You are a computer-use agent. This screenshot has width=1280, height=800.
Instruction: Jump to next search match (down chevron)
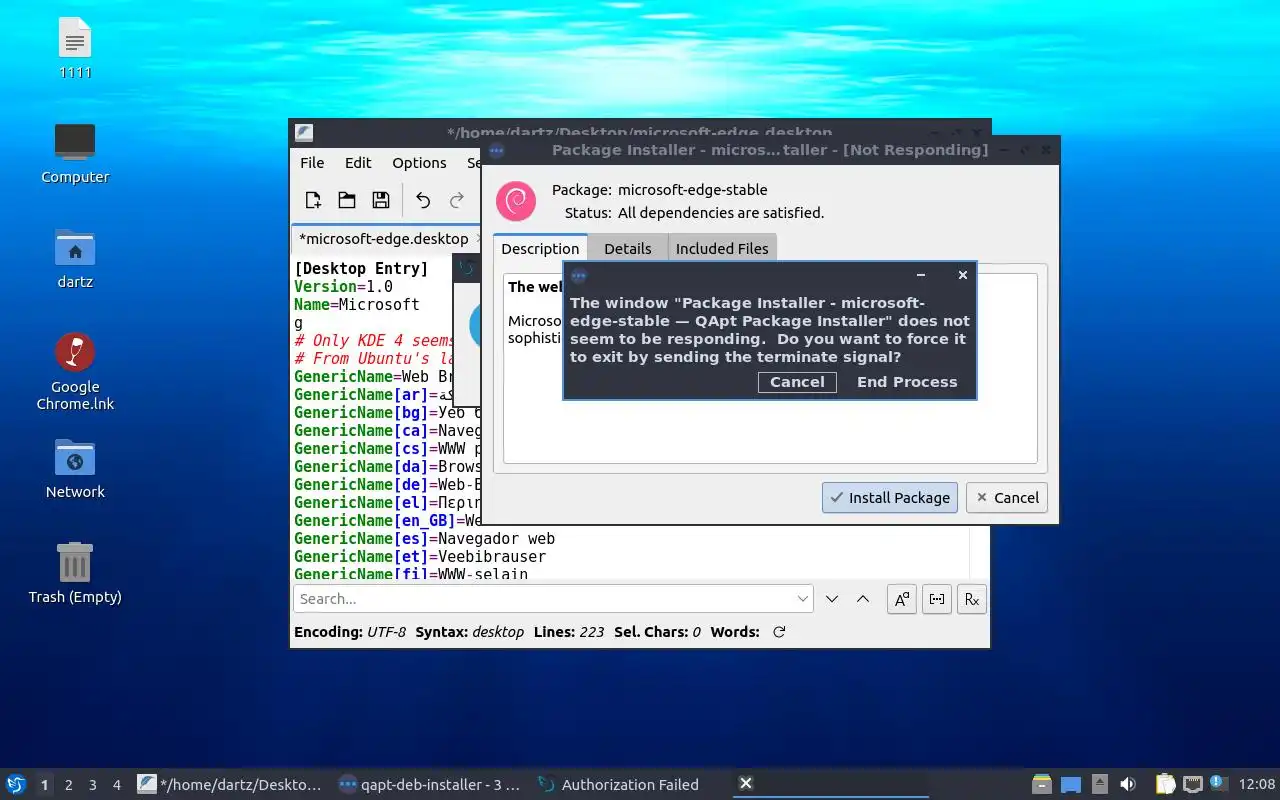[x=832, y=599]
